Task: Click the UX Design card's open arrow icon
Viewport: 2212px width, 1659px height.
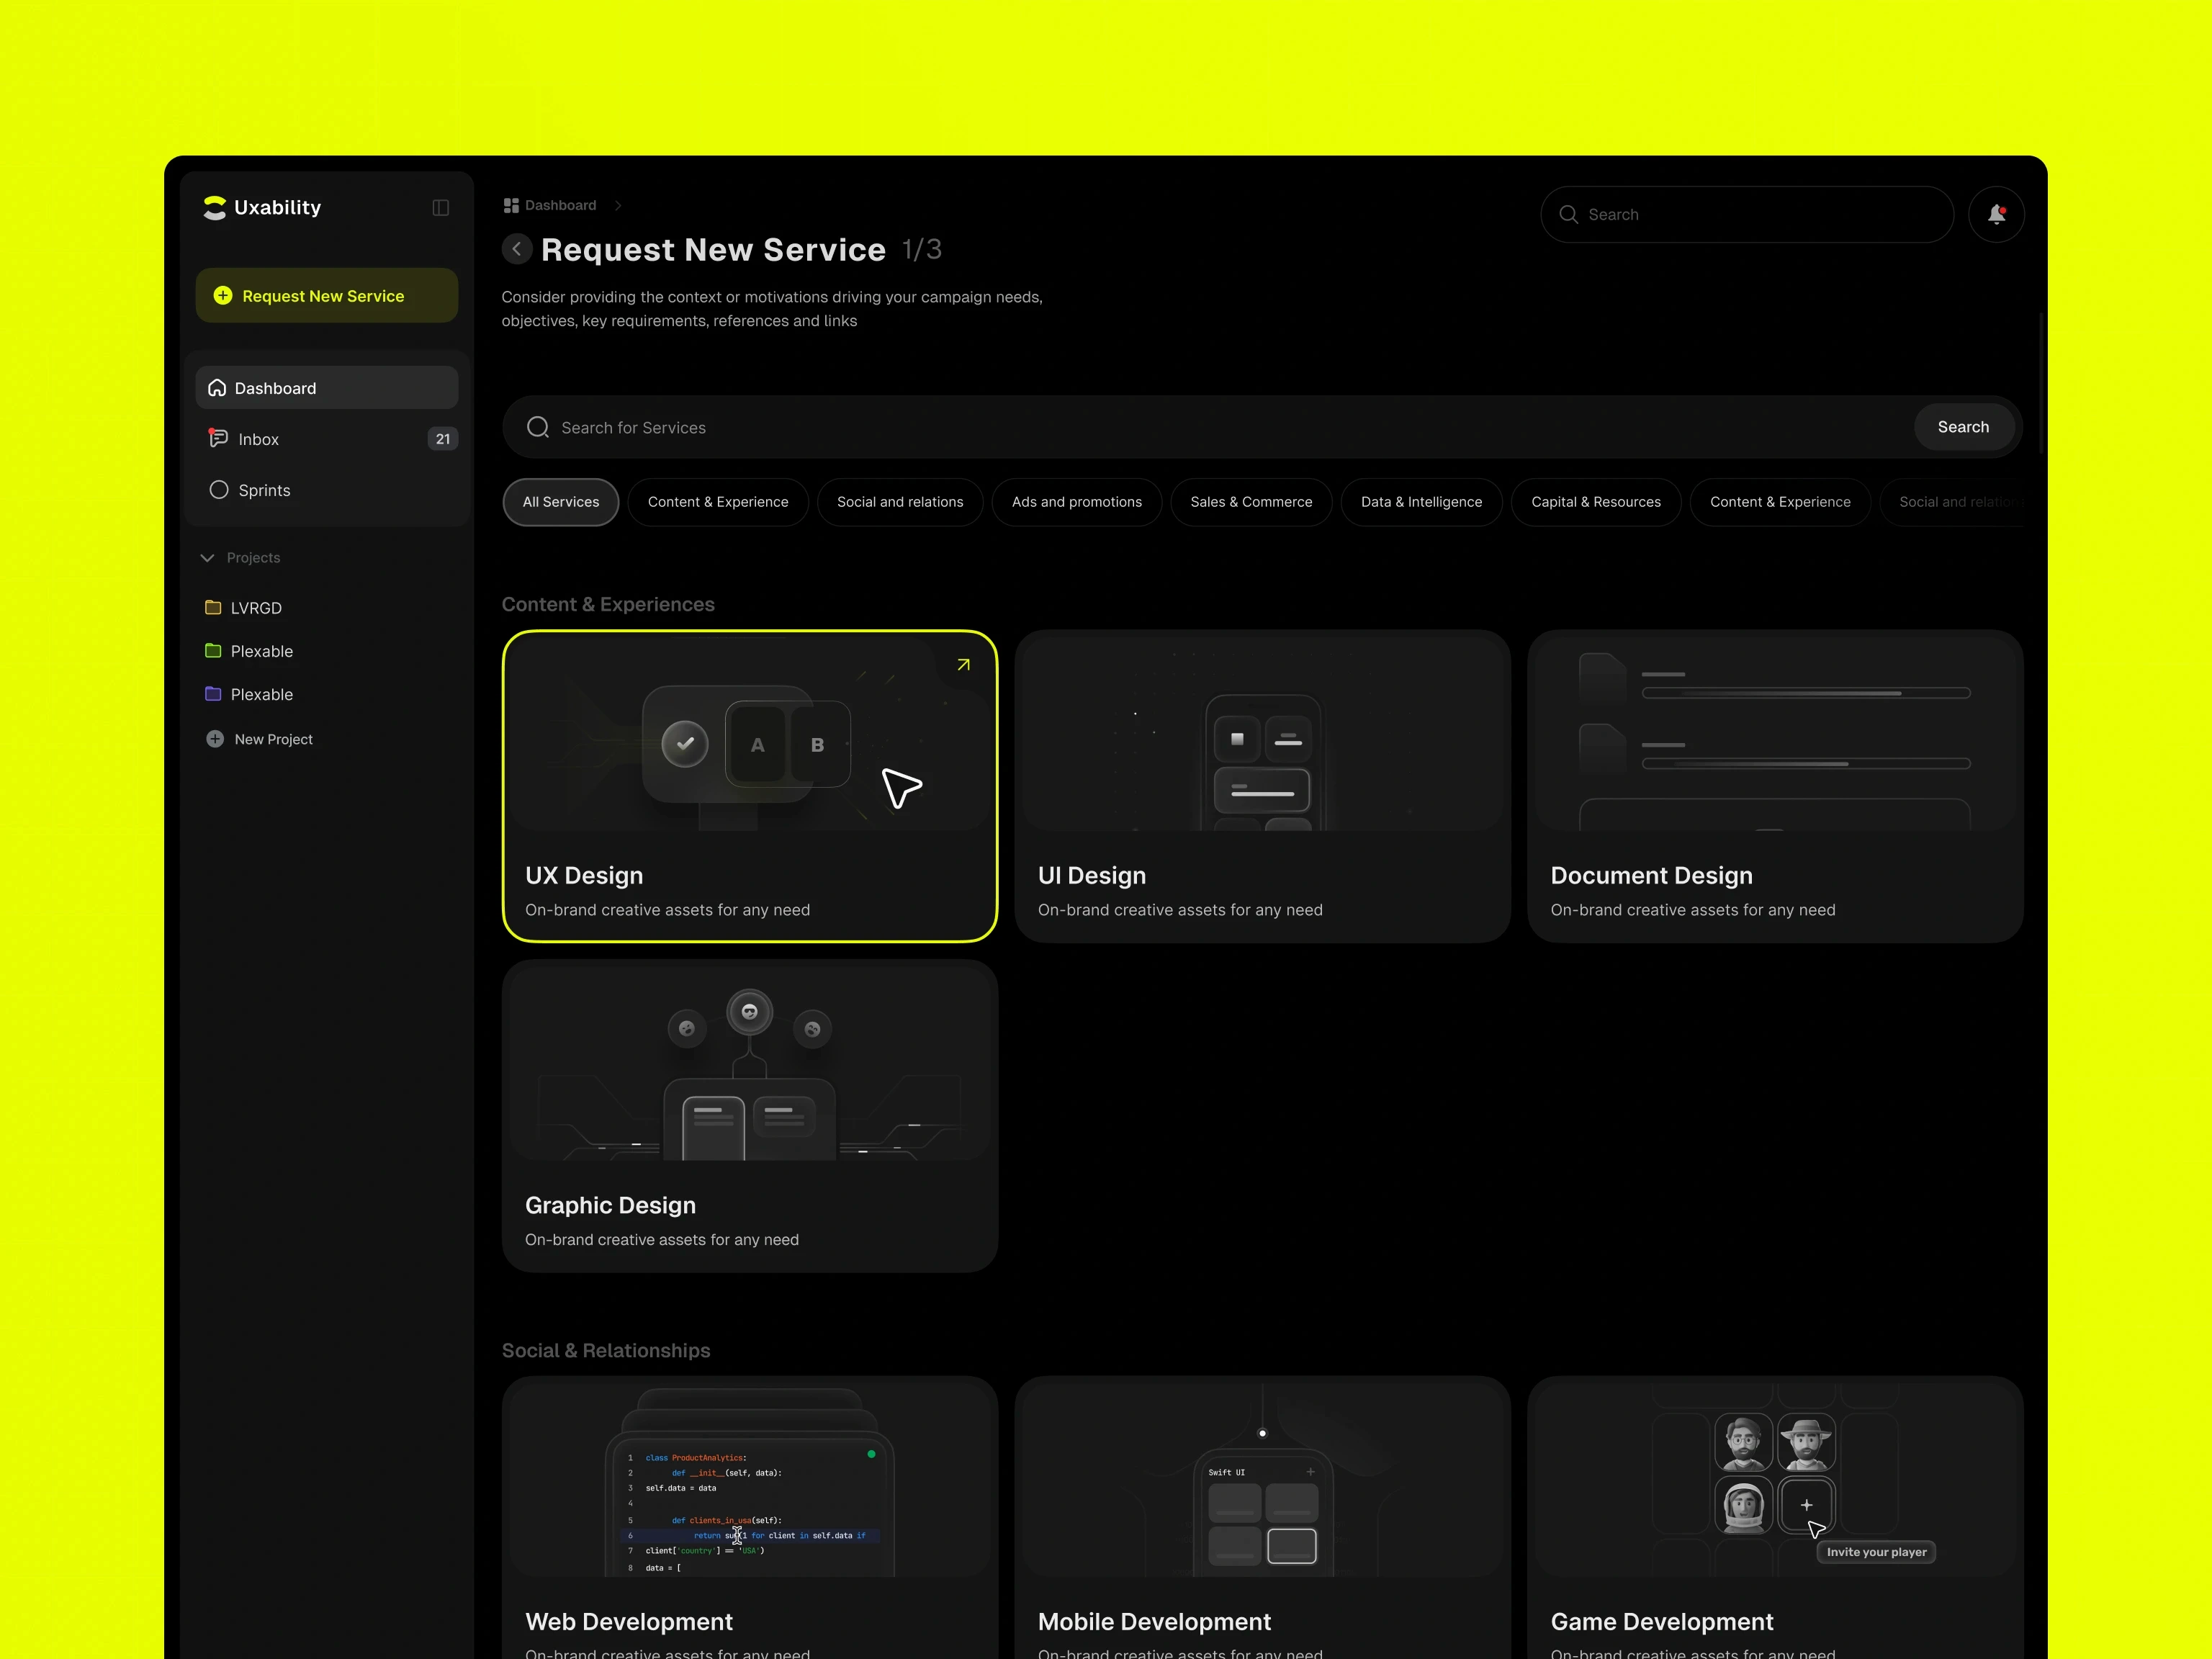Action: tap(963, 665)
